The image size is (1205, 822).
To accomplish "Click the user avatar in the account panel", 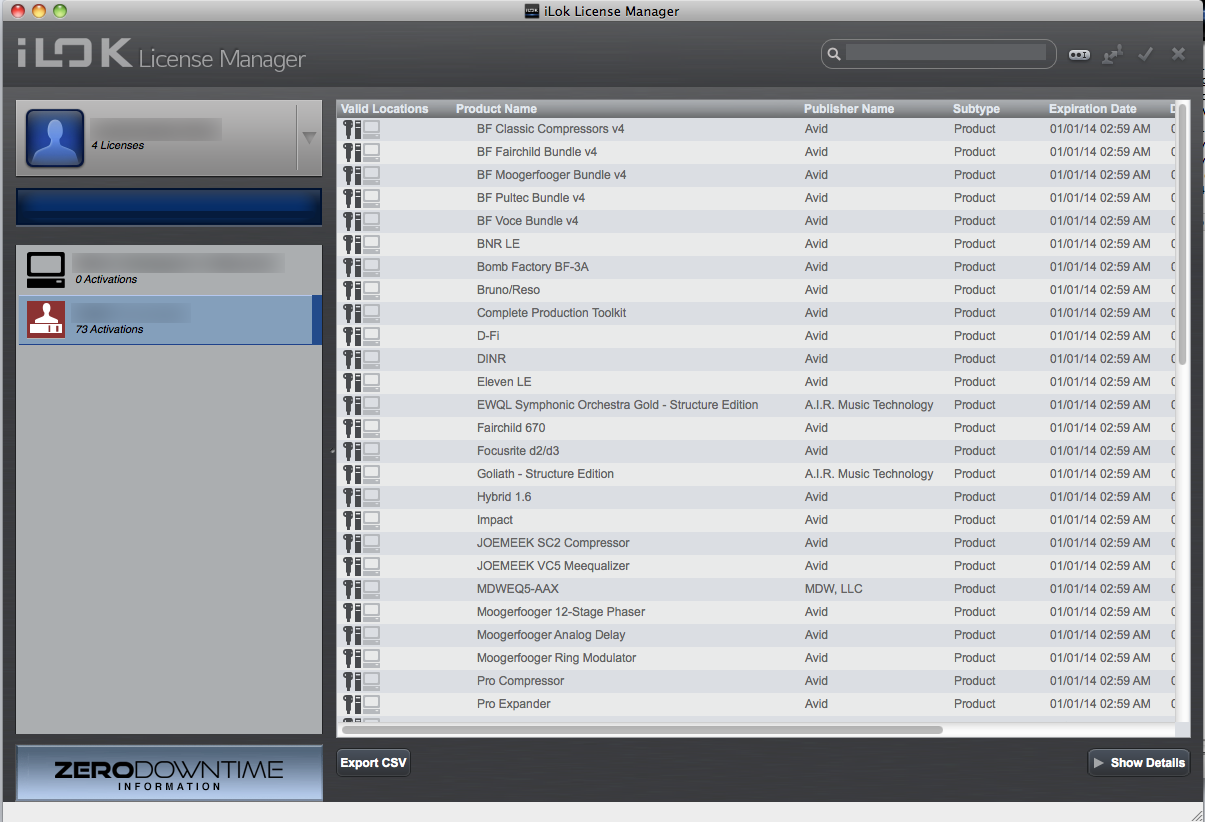I will 54,137.
